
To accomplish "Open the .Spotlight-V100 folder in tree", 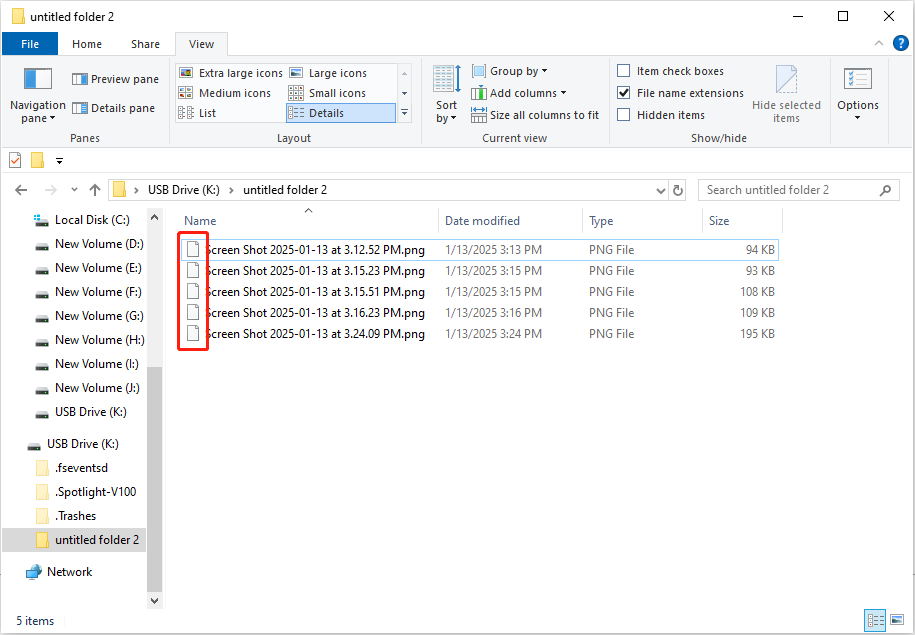I will (x=86, y=492).
